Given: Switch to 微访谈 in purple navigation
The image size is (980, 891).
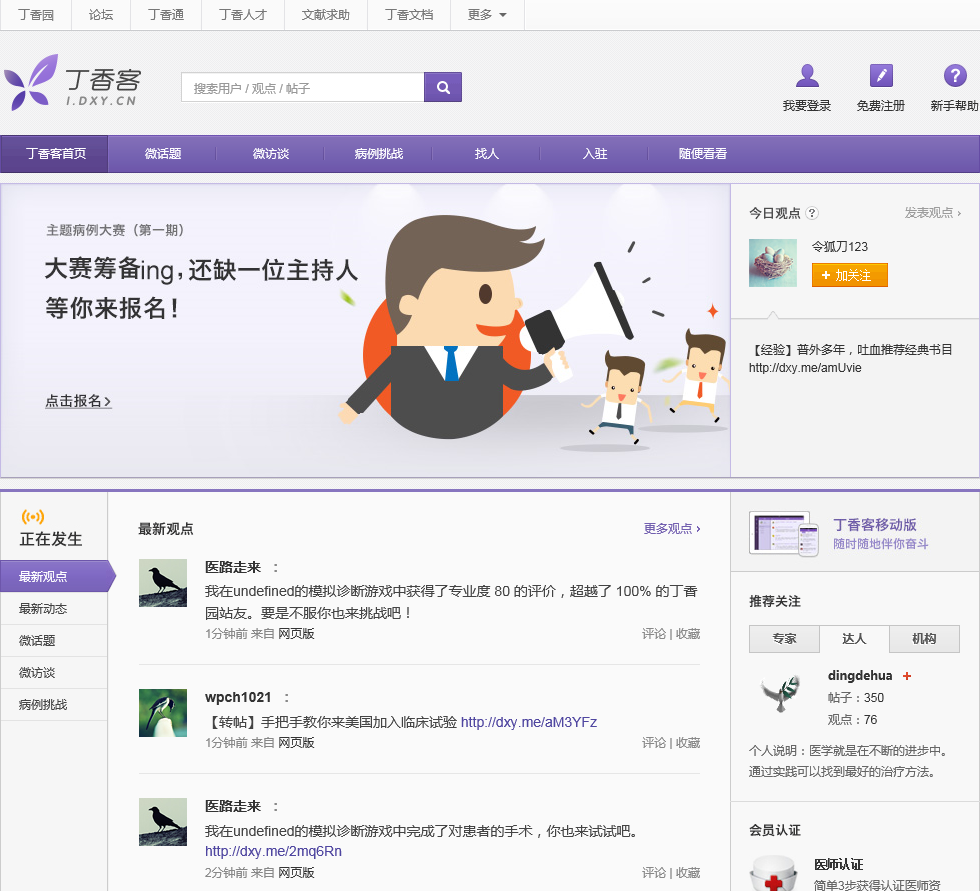Looking at the screenshot, I should click(271, 154).
